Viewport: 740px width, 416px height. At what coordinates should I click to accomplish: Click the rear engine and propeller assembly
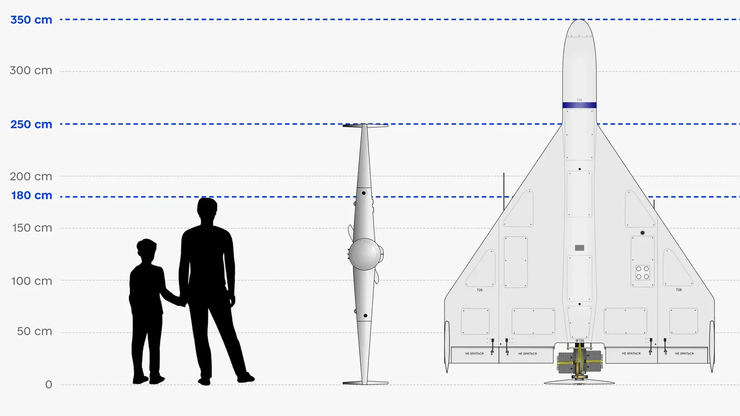579,362
